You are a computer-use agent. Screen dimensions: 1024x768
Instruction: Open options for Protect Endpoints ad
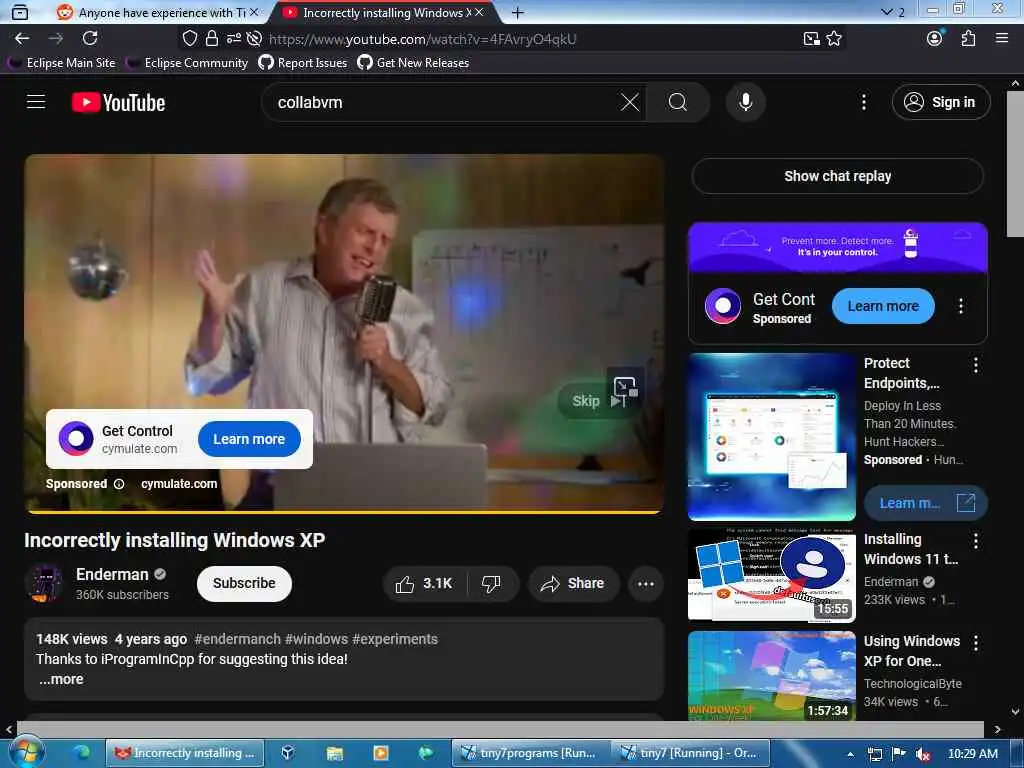[976, 364]
